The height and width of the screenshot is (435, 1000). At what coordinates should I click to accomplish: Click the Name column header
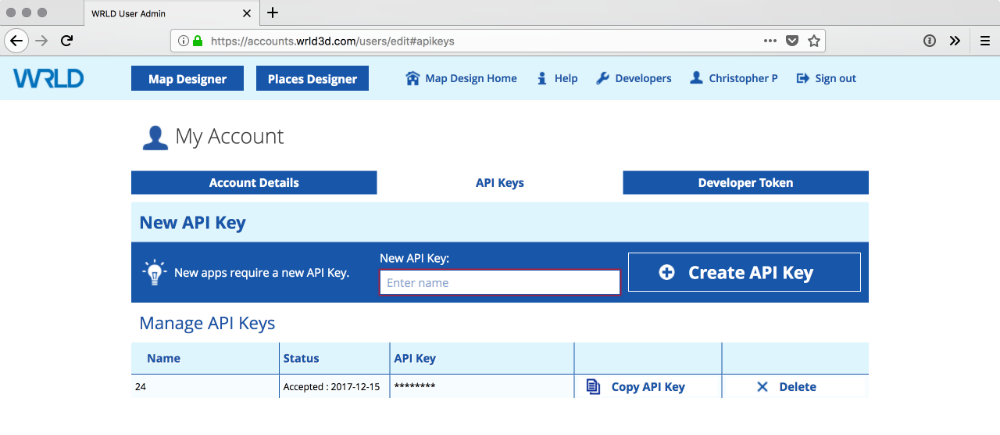click(163, 358)
